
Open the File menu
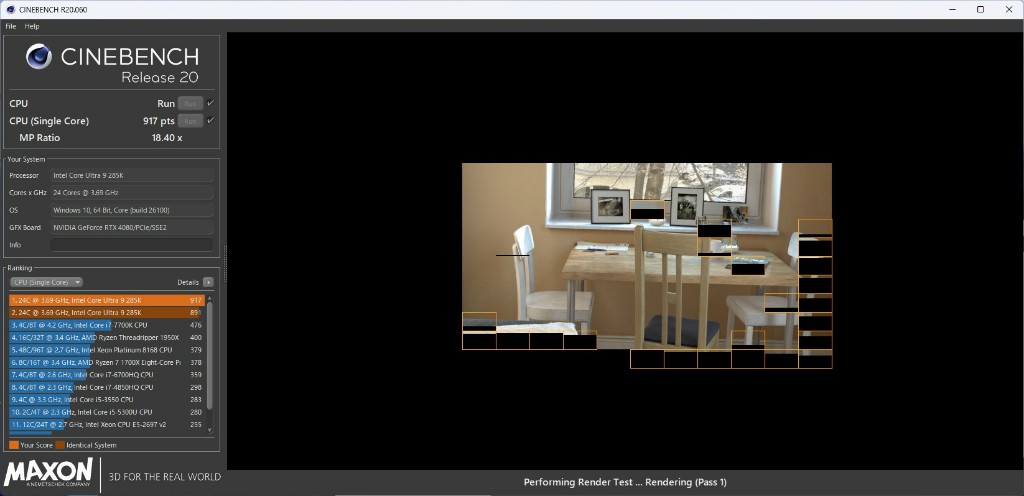coord(11,26)
